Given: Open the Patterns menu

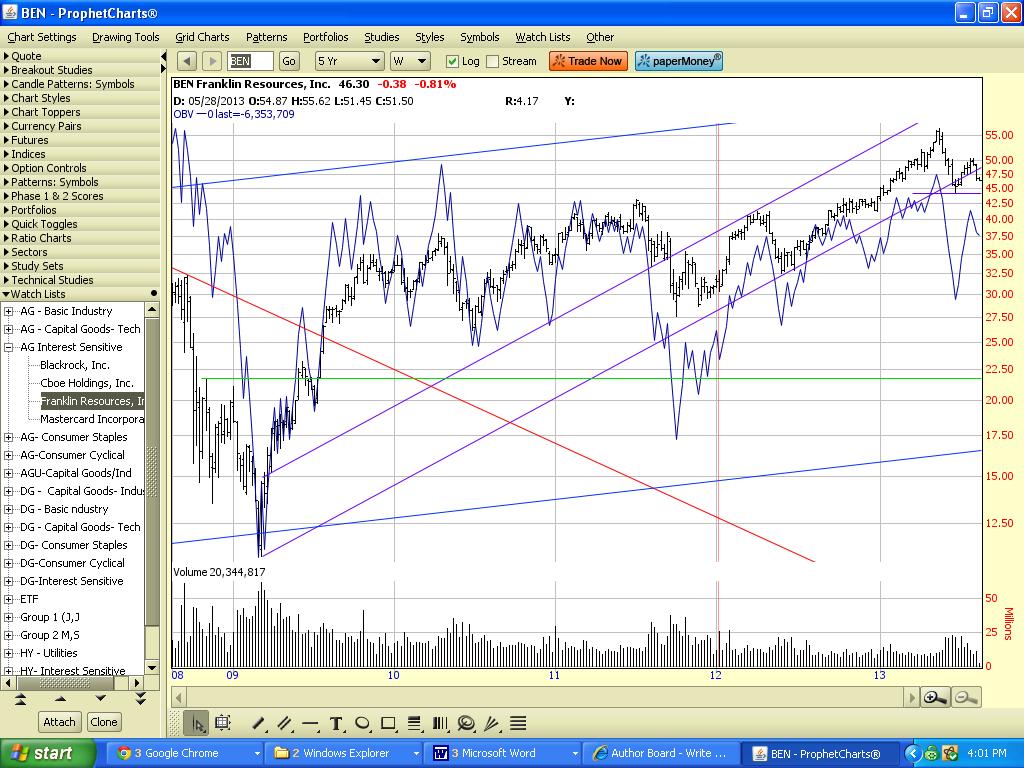Looking at the screenshot, I should (x=266, y=37).
